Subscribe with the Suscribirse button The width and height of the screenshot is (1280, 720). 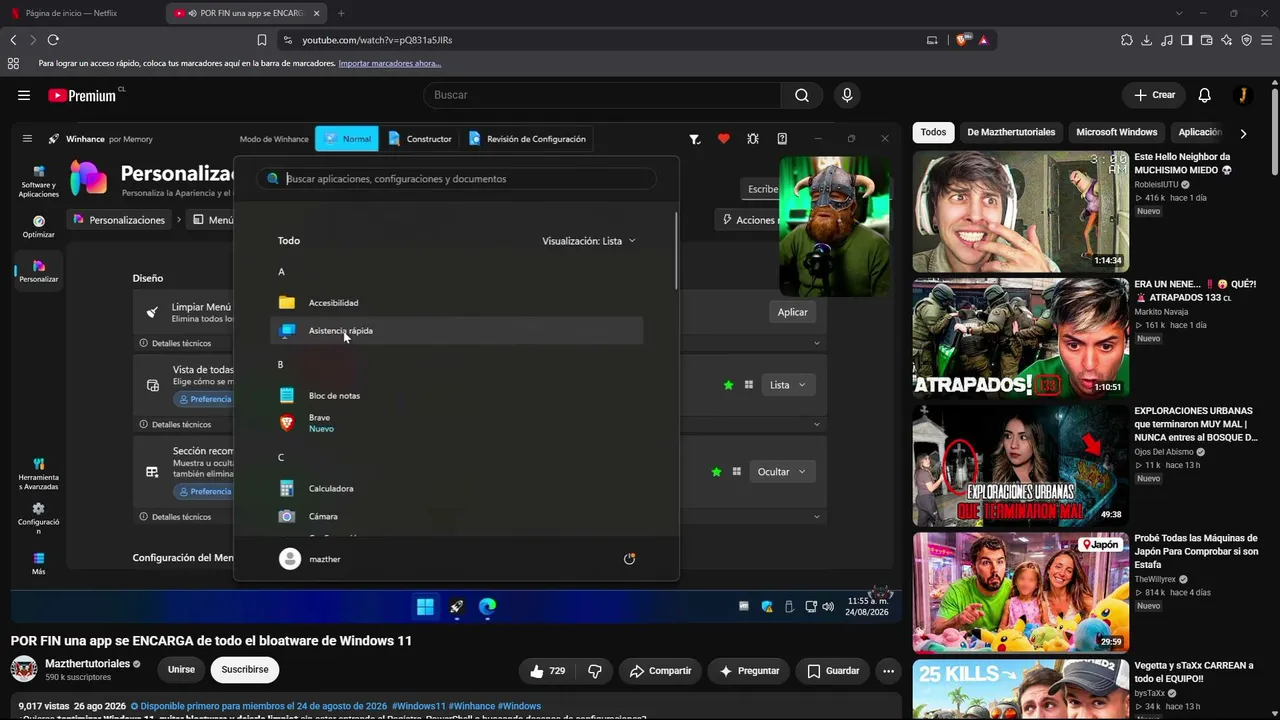pos(245,670)
